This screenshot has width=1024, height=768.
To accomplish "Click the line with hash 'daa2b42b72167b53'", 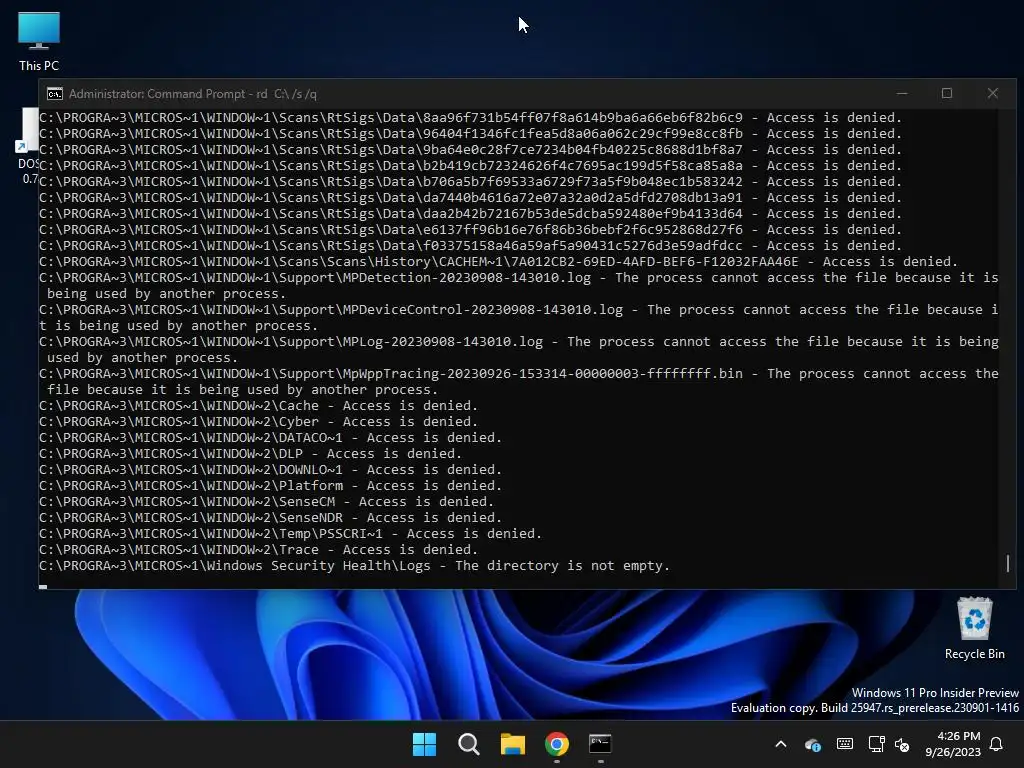I will point(470,214).
